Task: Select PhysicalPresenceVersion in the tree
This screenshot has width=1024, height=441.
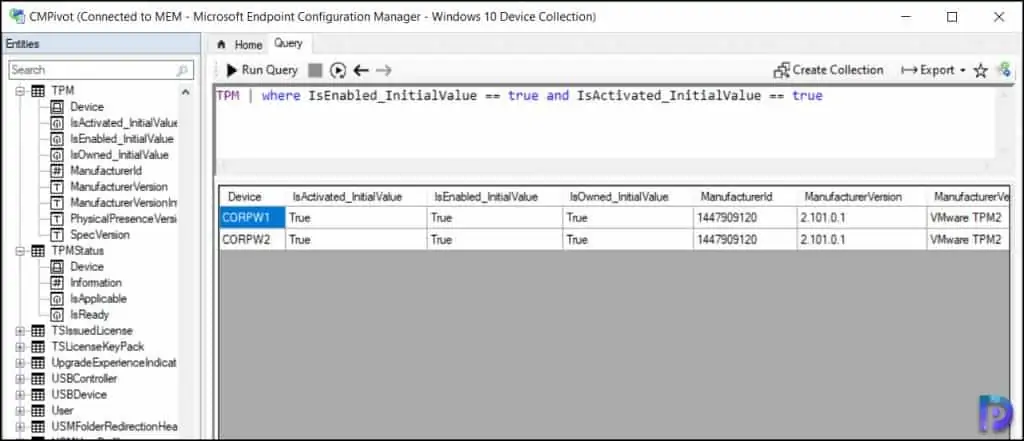Action: tap(123, 219)
